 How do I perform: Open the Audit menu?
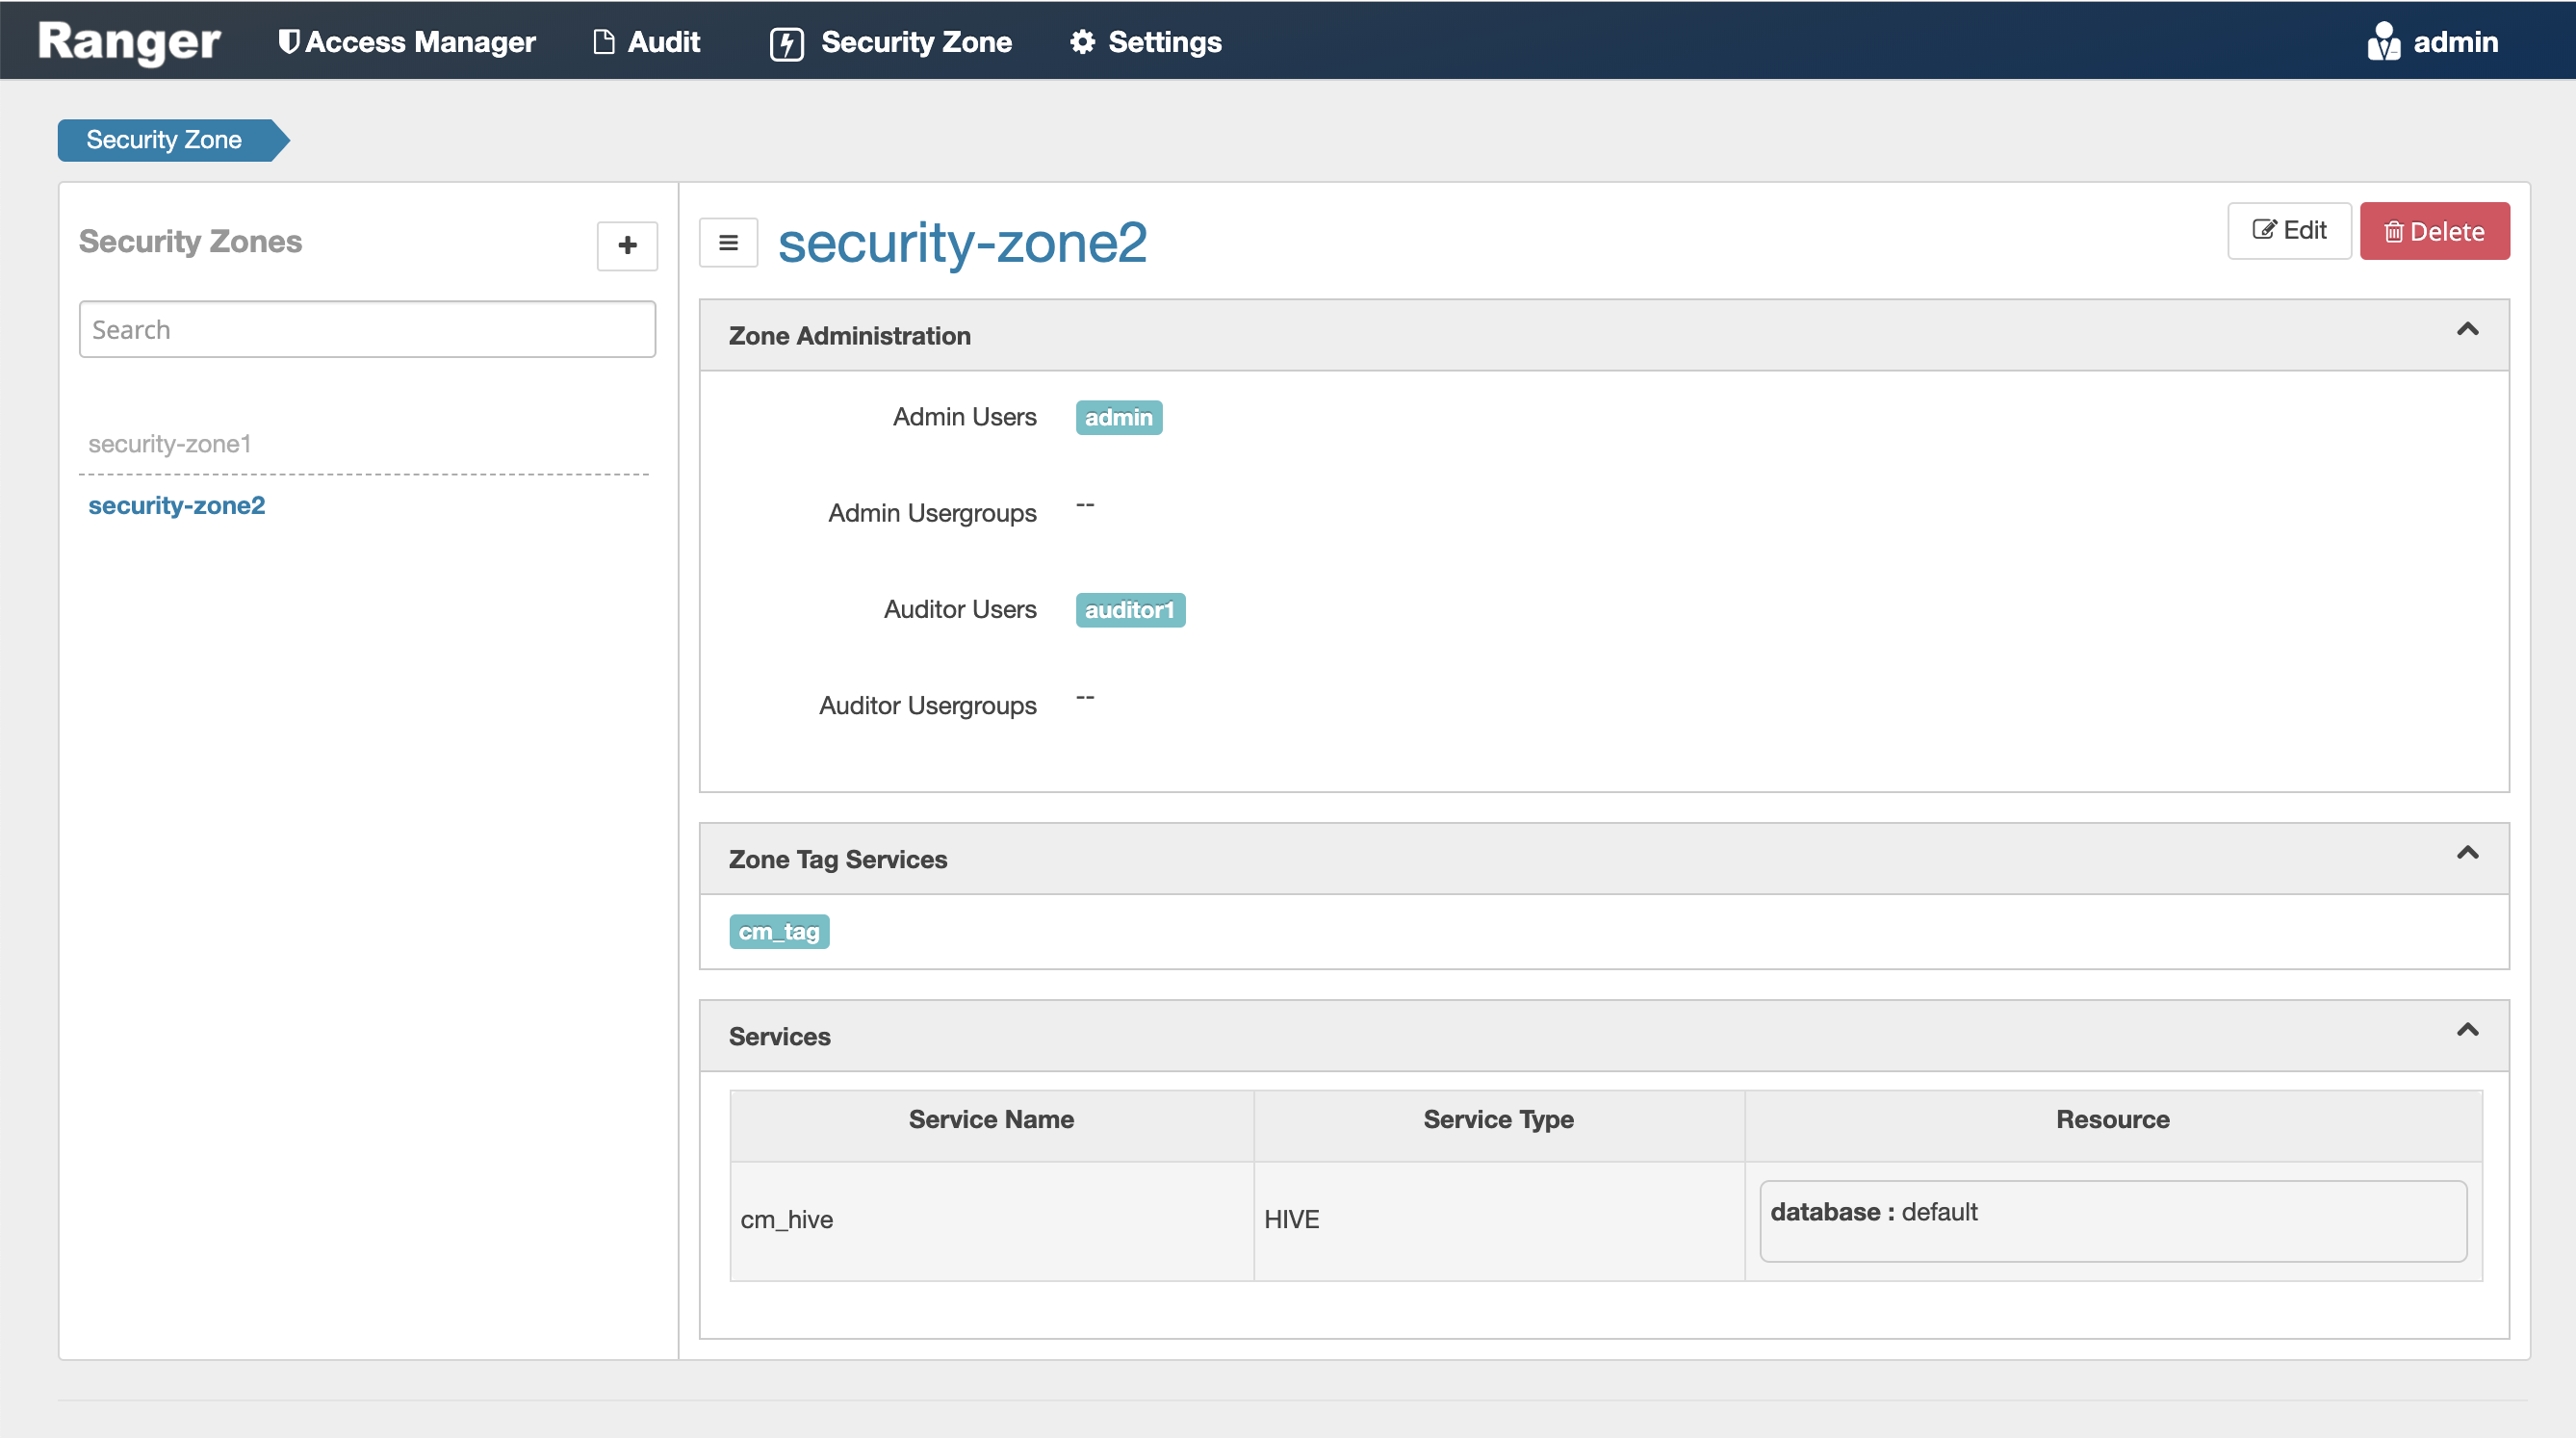click(x=663, y=42)
